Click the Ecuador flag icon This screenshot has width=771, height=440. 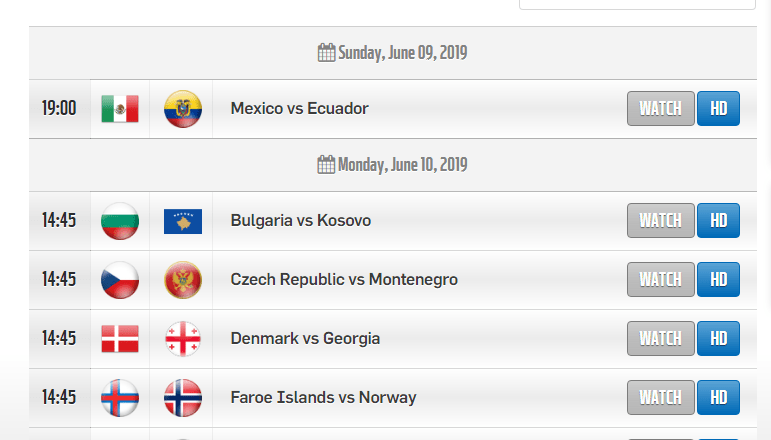coord(183,109)
